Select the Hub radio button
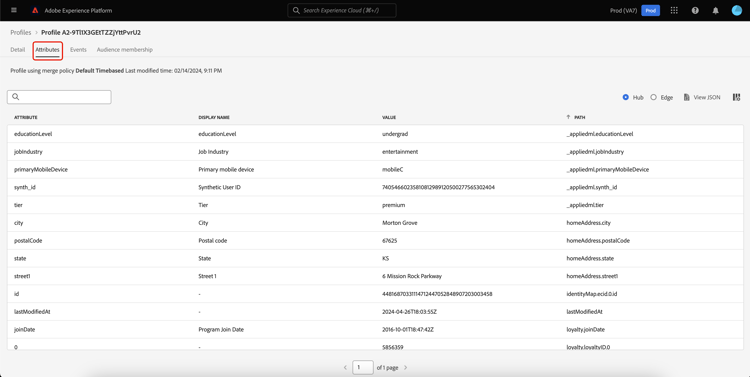Image resolution: width=750 pixels, height=377 pixels. 626,97
